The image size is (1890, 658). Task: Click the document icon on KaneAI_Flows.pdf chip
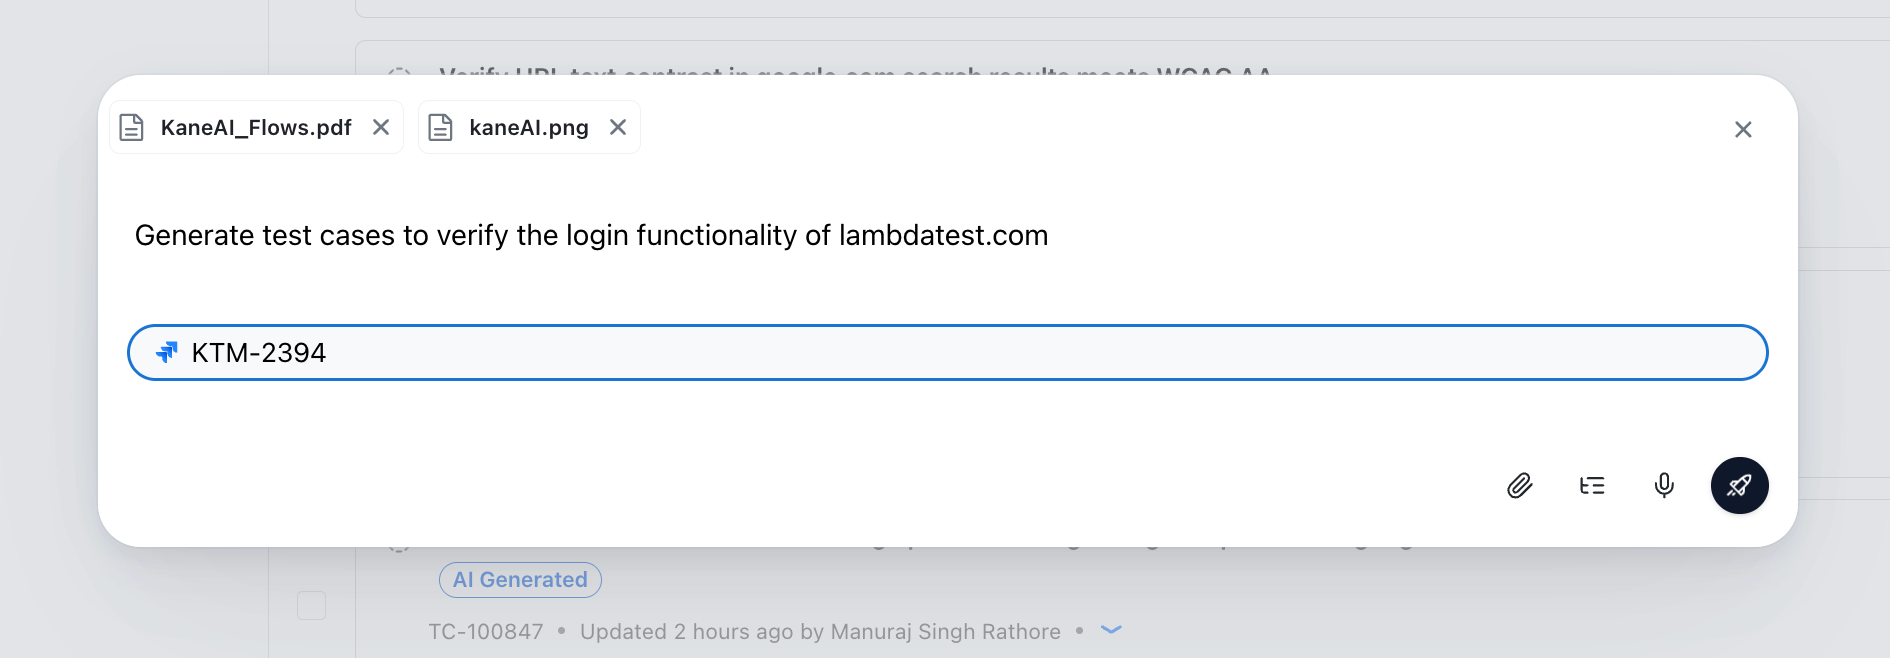point(131,127)
